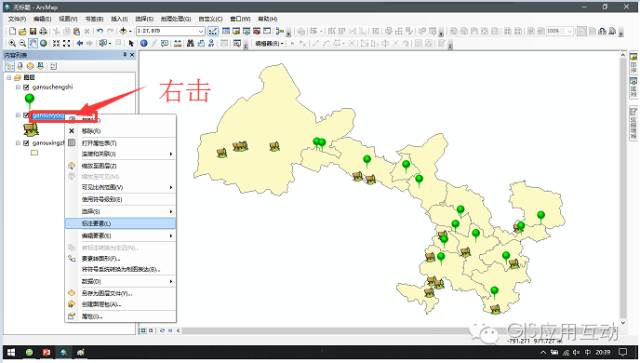This screenshot has height=363, width=640.
Task: Uncheck the gansuchengshi layer checkbox
Action: click(x=27, y=87)
